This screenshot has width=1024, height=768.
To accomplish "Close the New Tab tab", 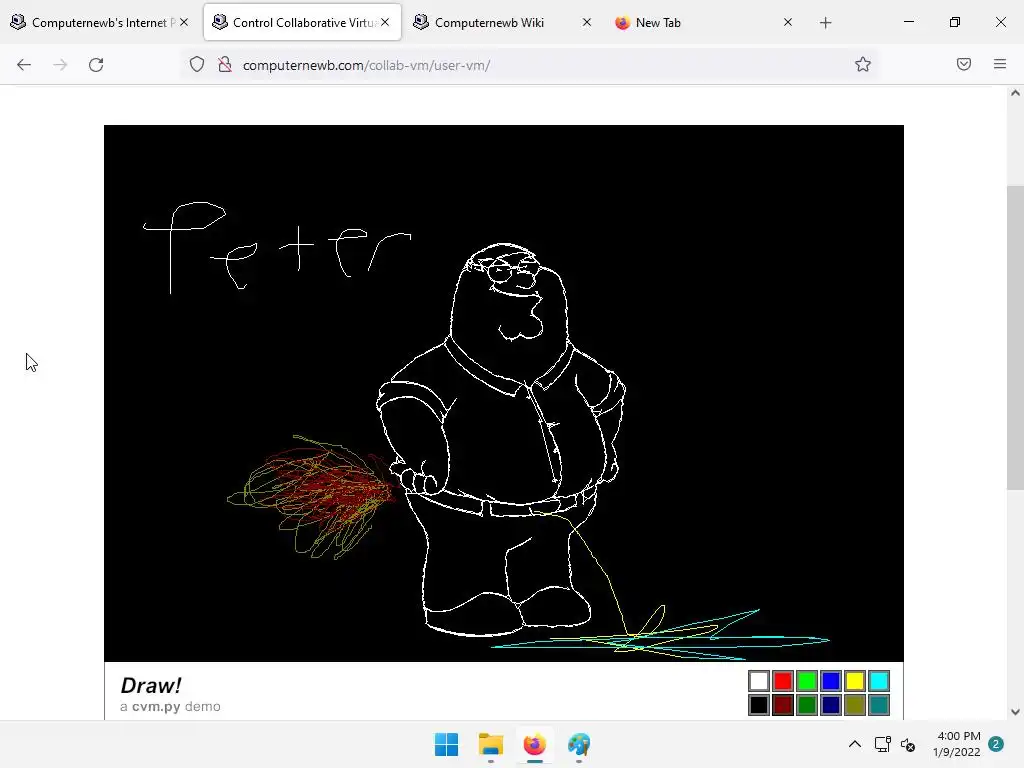I will (x=788, y=22).
